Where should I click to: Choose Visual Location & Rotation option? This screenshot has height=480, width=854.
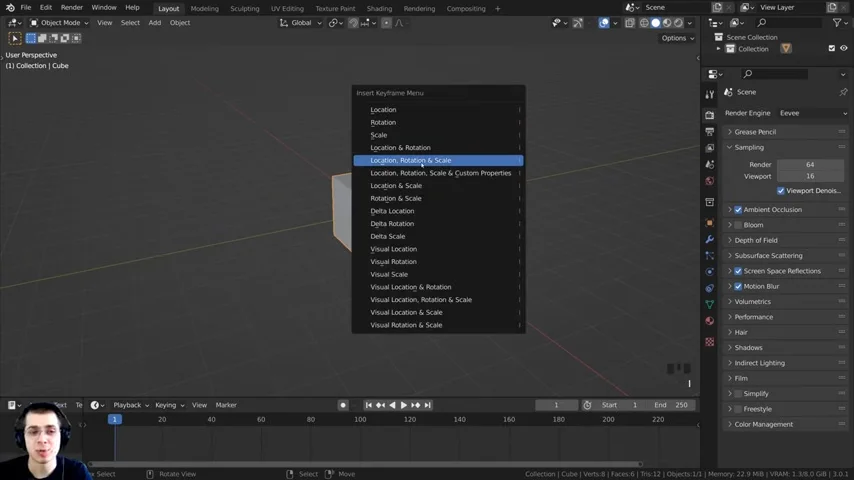click(438, 287)
